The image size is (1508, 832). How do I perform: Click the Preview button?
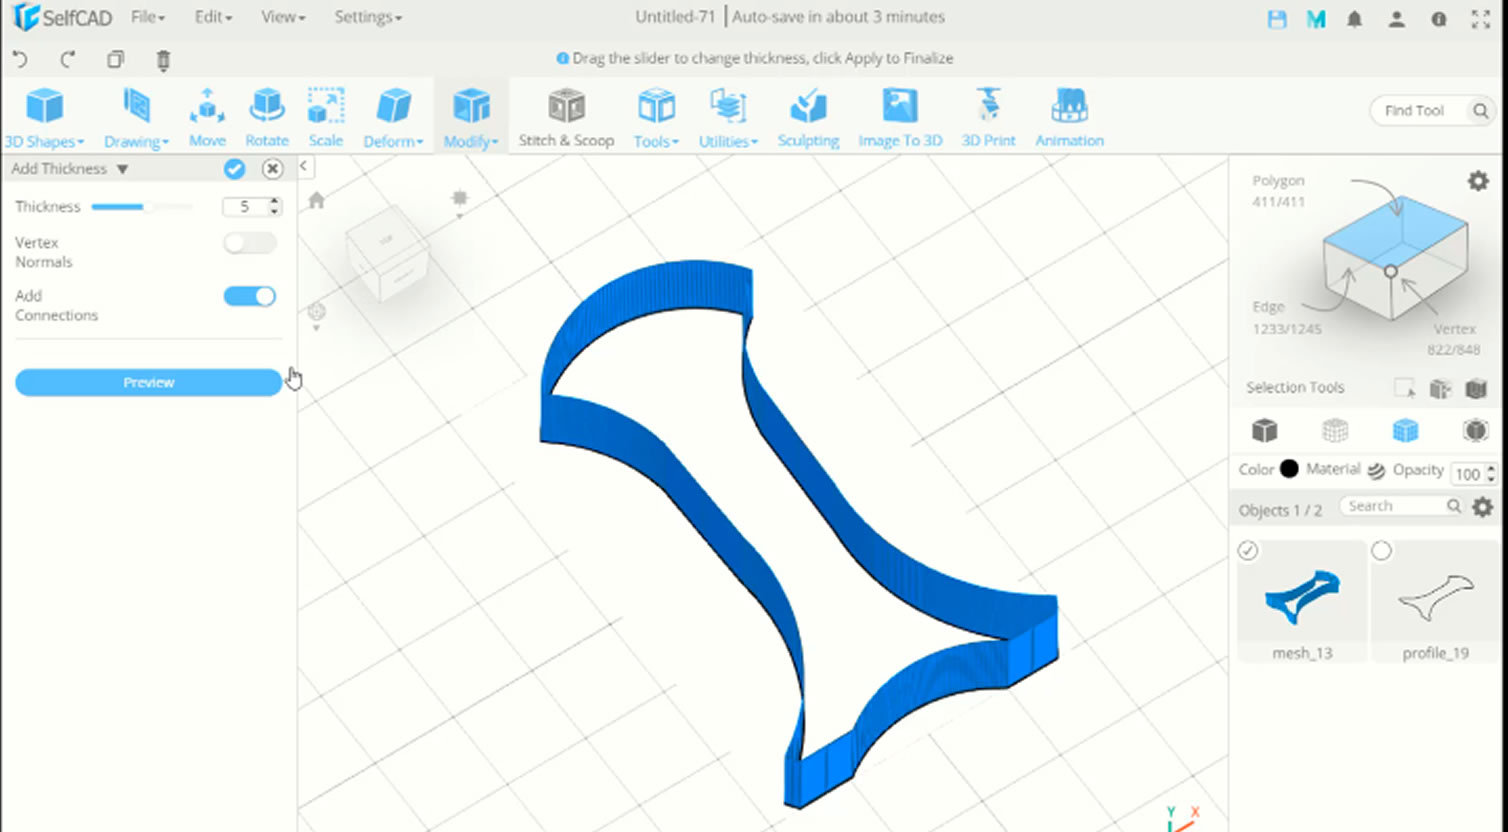[149, 382]
